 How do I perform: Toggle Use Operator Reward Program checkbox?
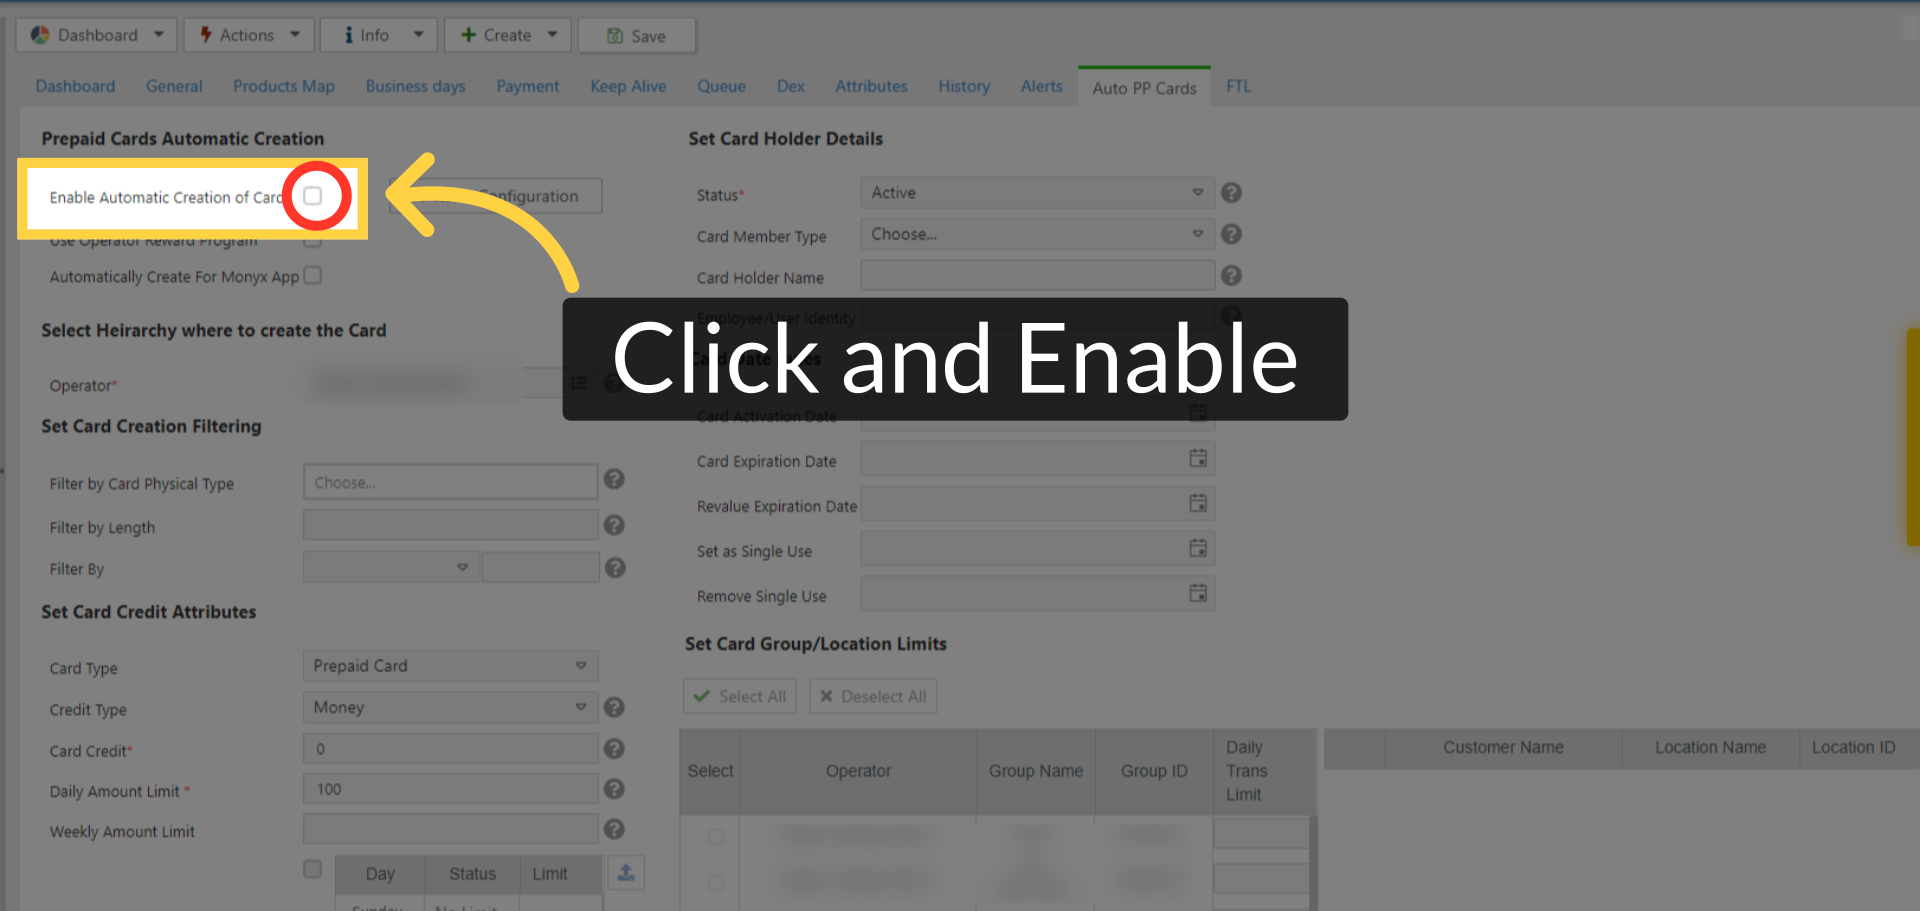coord(313,241)
